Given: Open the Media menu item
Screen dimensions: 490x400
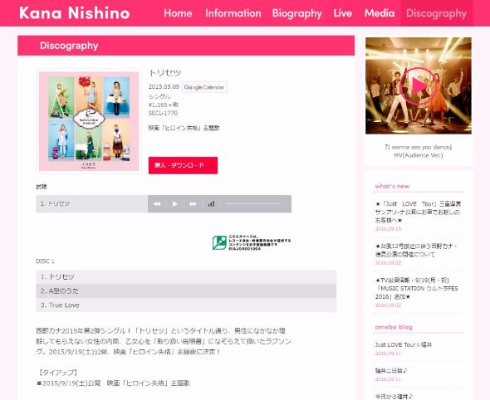Looking at the screenshot, I should [x=379, y=13].
